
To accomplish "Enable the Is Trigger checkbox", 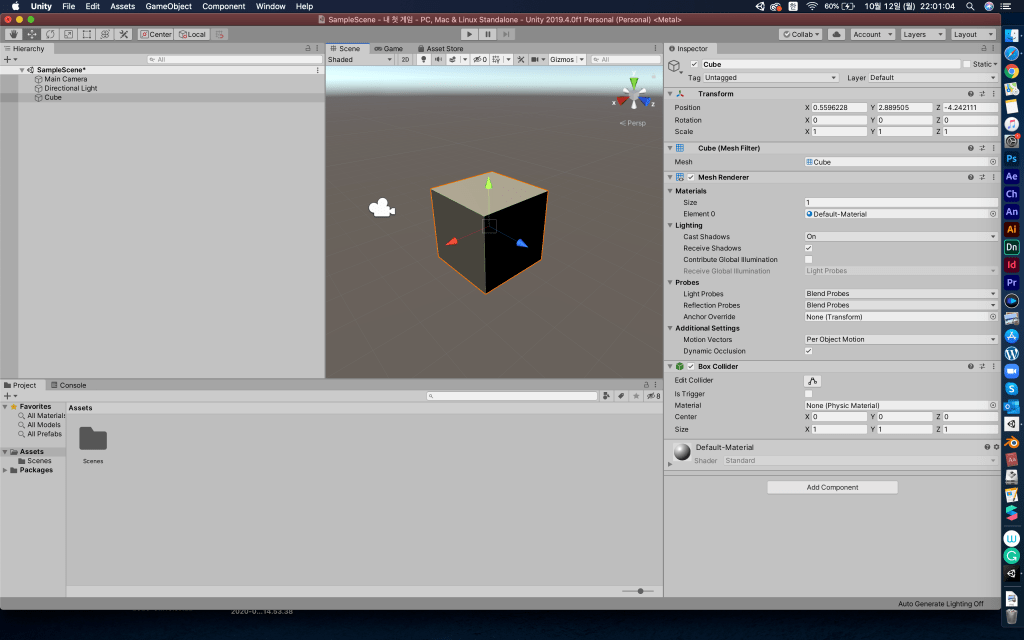I will pyautogui.click(x=809, y=394).
